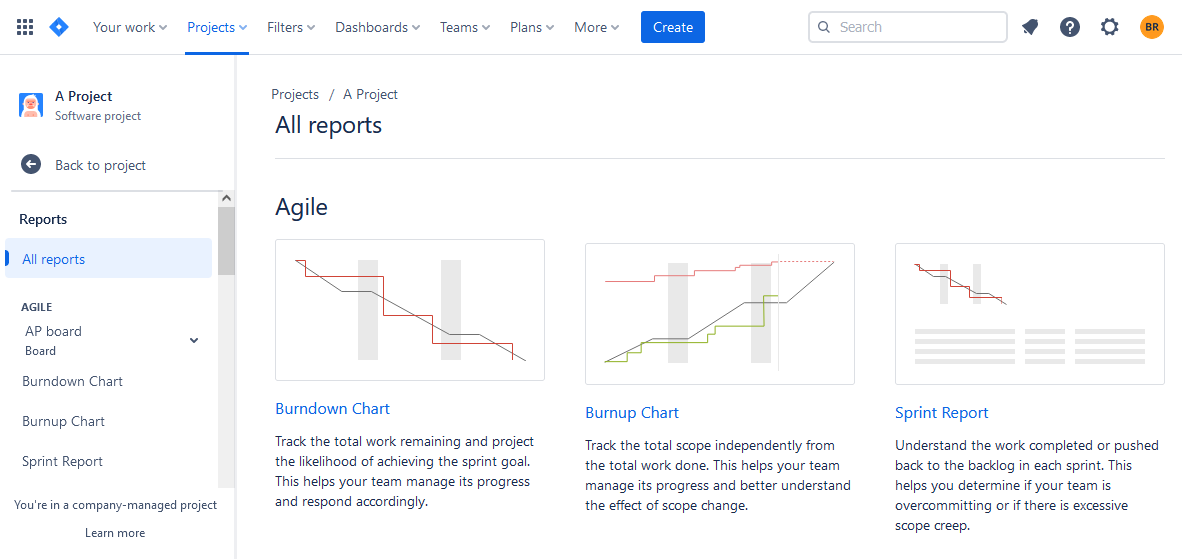Click the A Project breadcrumb link
This screenshot has width=1182, height=559.
(x=370, y=94)
